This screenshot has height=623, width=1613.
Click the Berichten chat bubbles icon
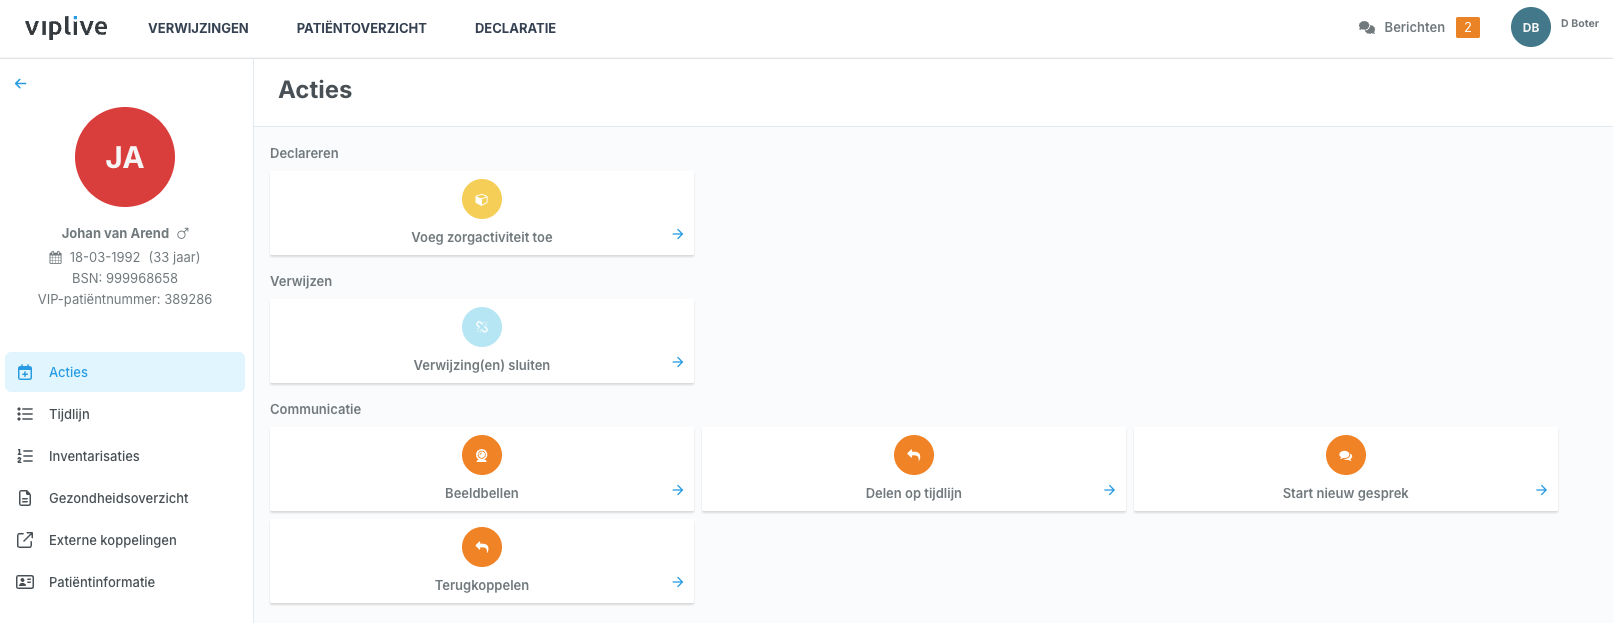(1367, 28)
